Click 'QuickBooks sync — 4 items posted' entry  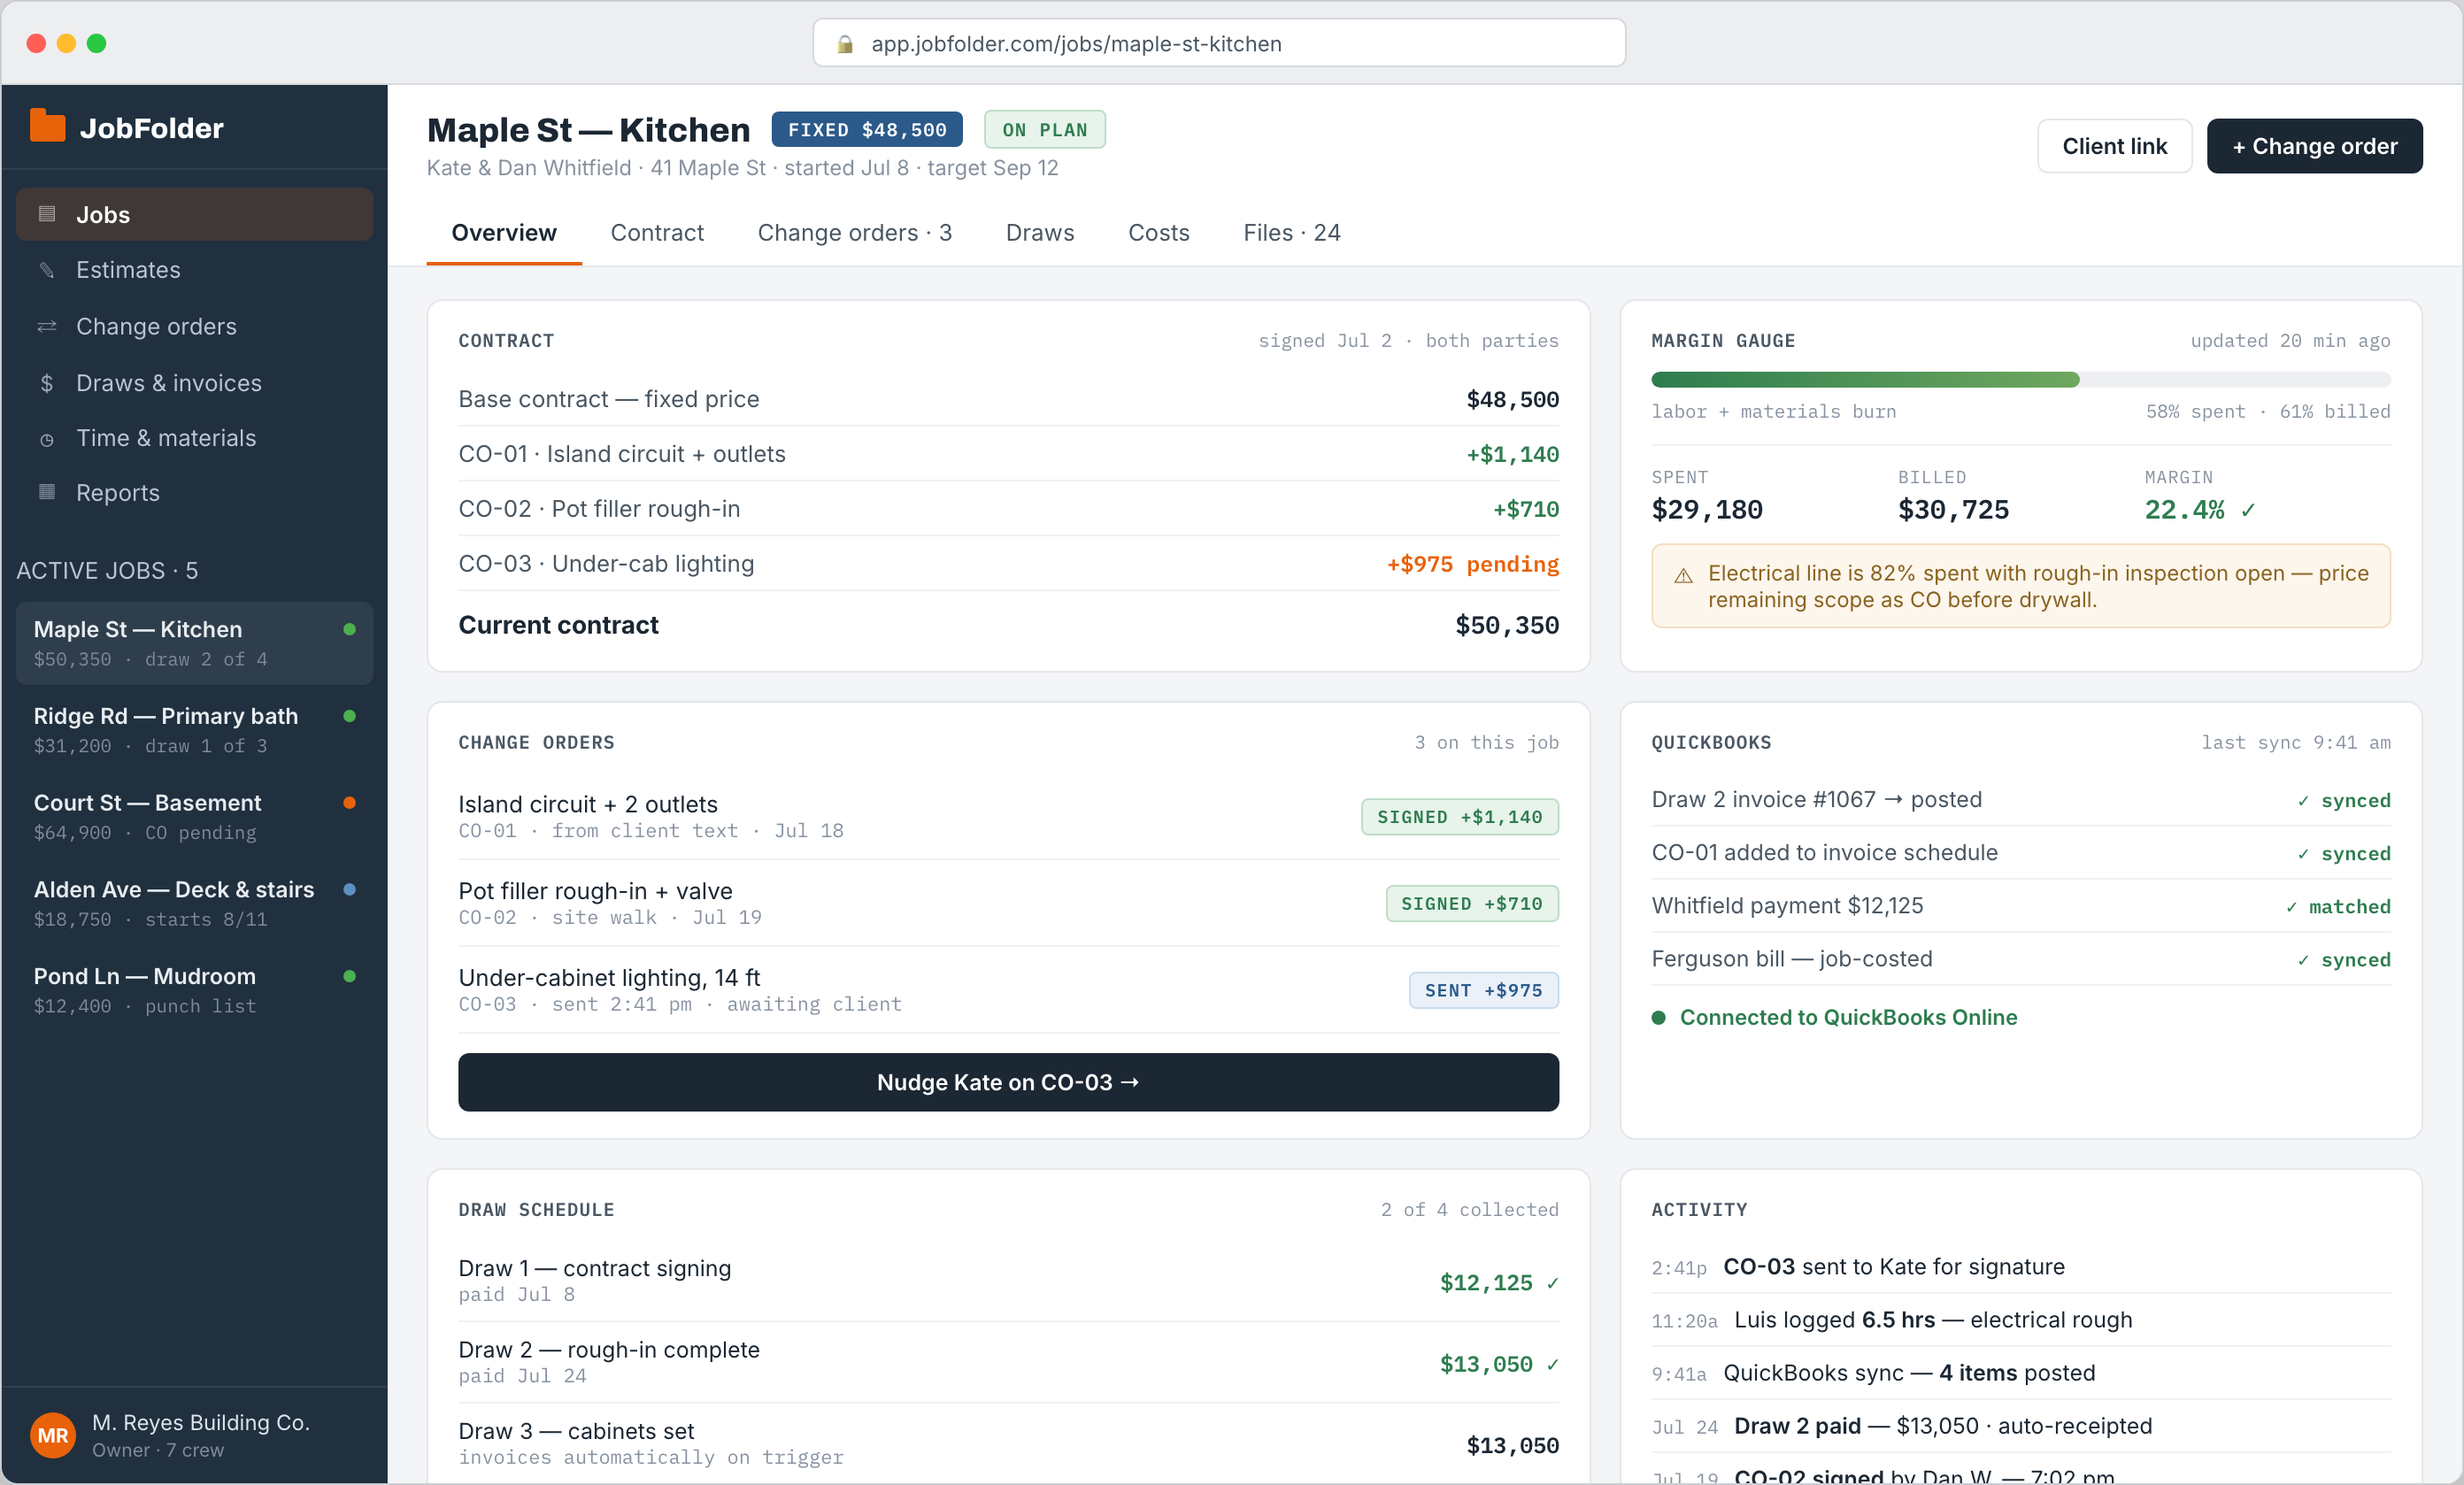(2020, 1373)
